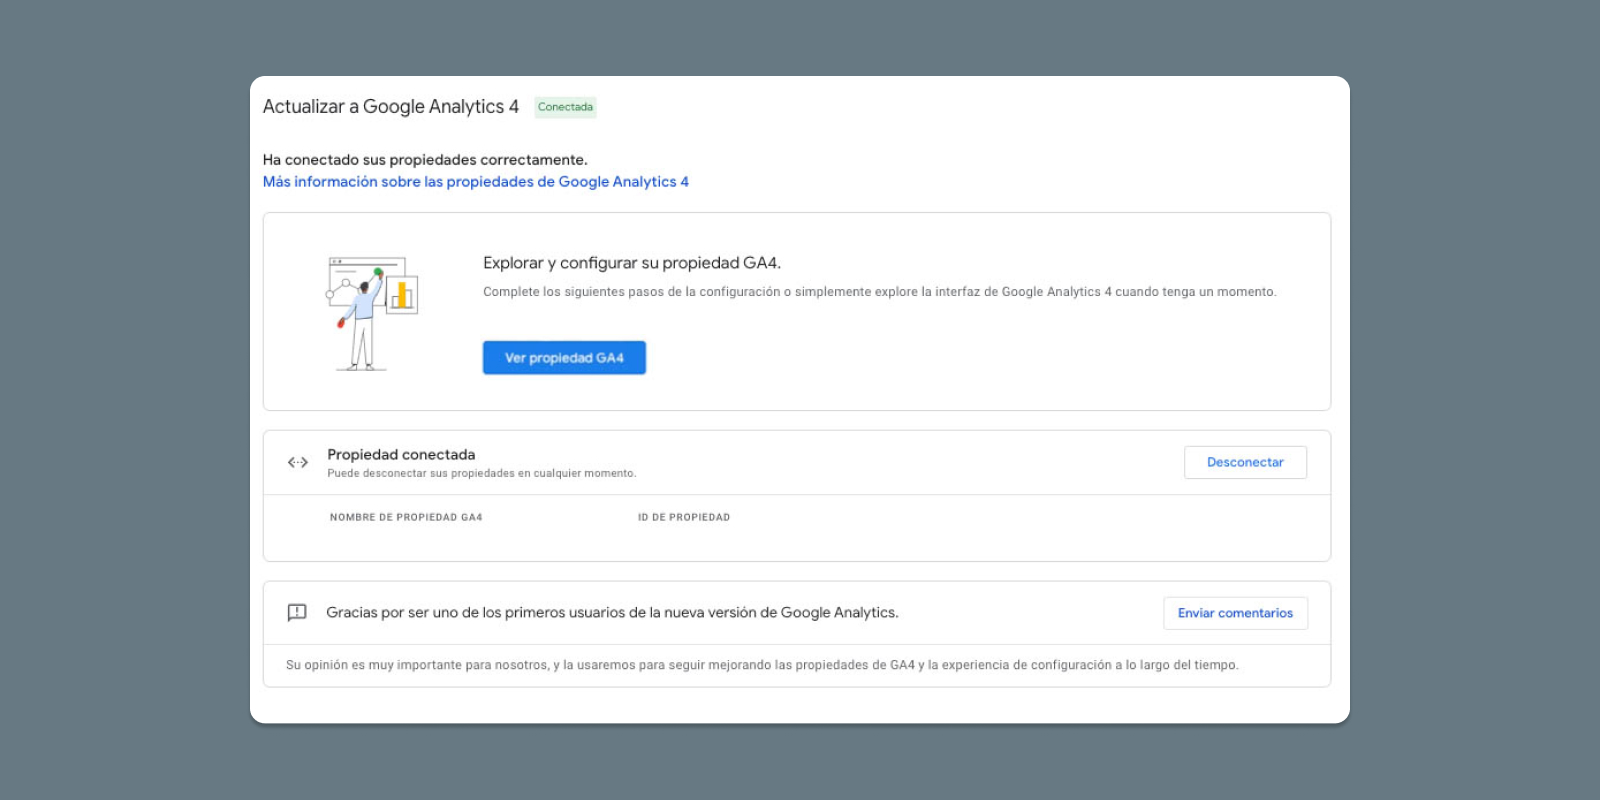Click the Nombre de propiedad GA4 column header
Image resolution: width=1600 pixels, height=800 pixels.
point(406,517)
